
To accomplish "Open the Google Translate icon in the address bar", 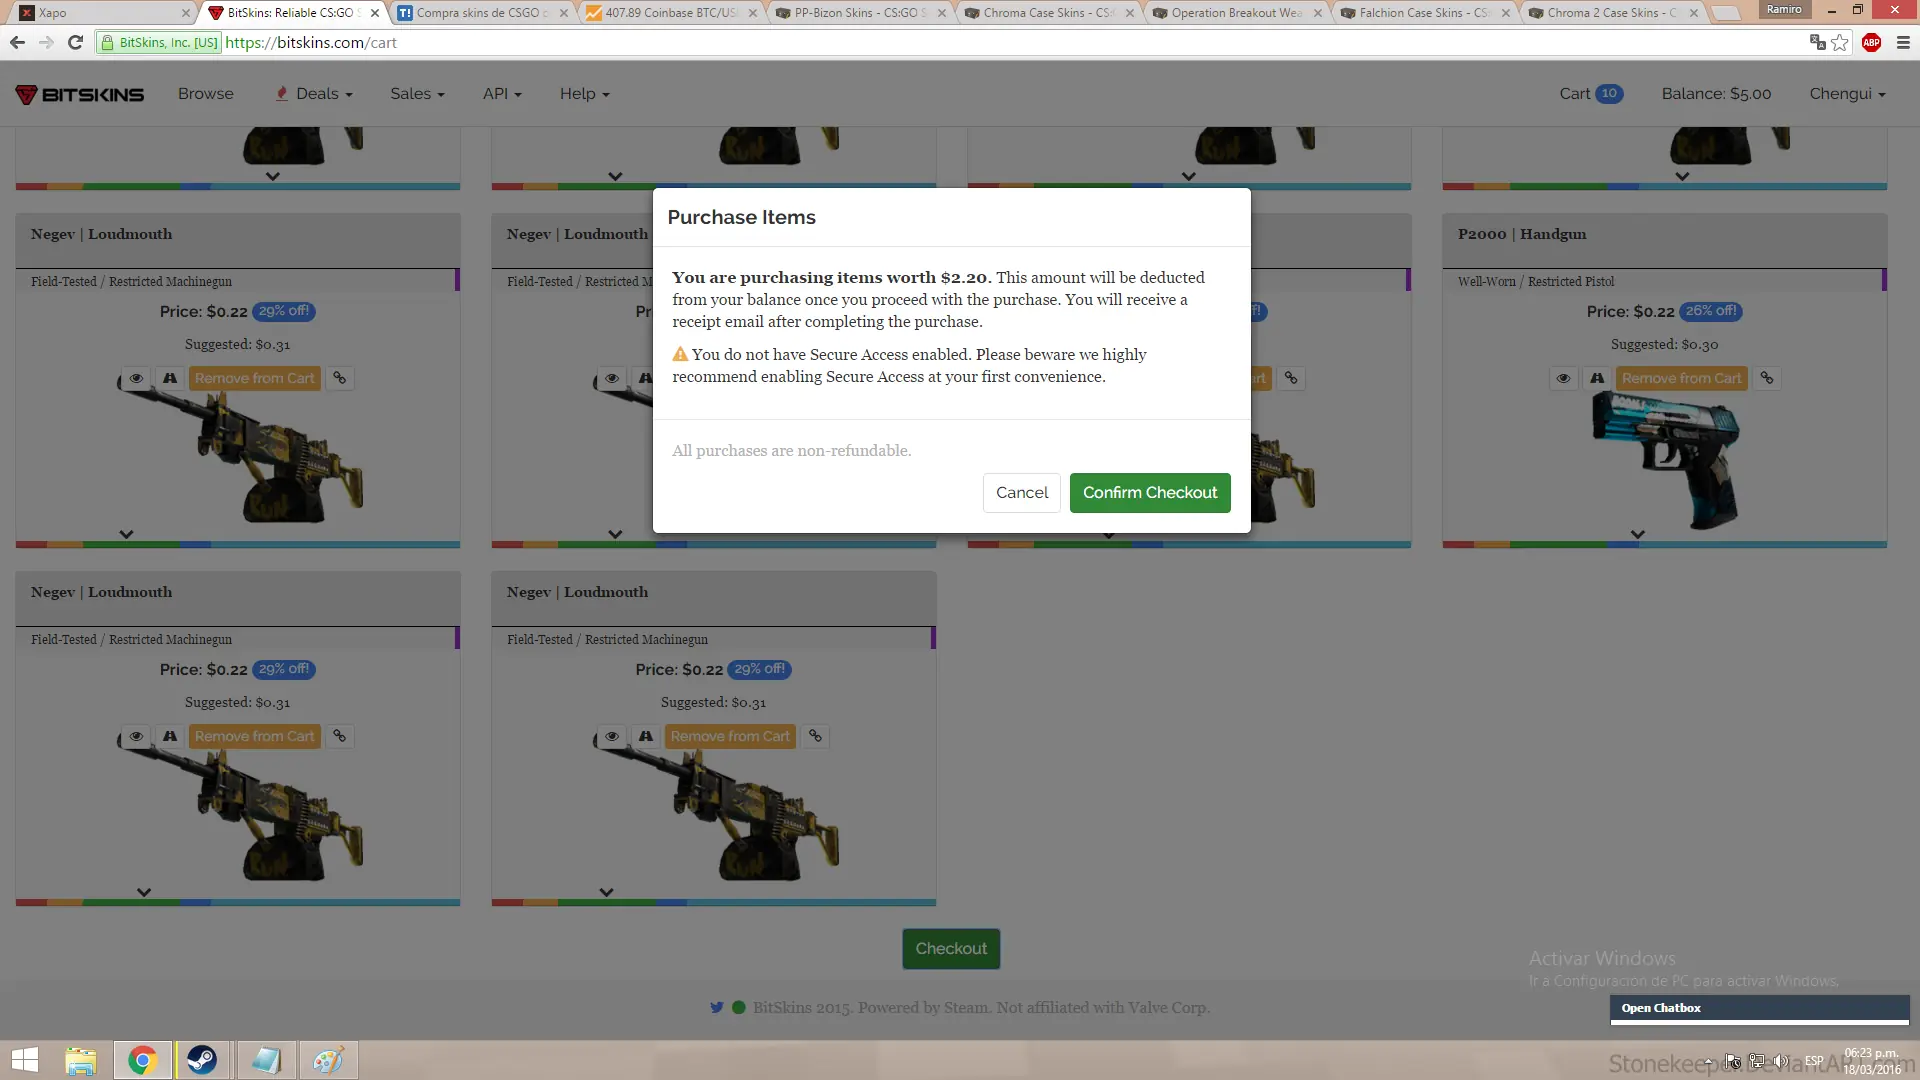I will 1817,42.
